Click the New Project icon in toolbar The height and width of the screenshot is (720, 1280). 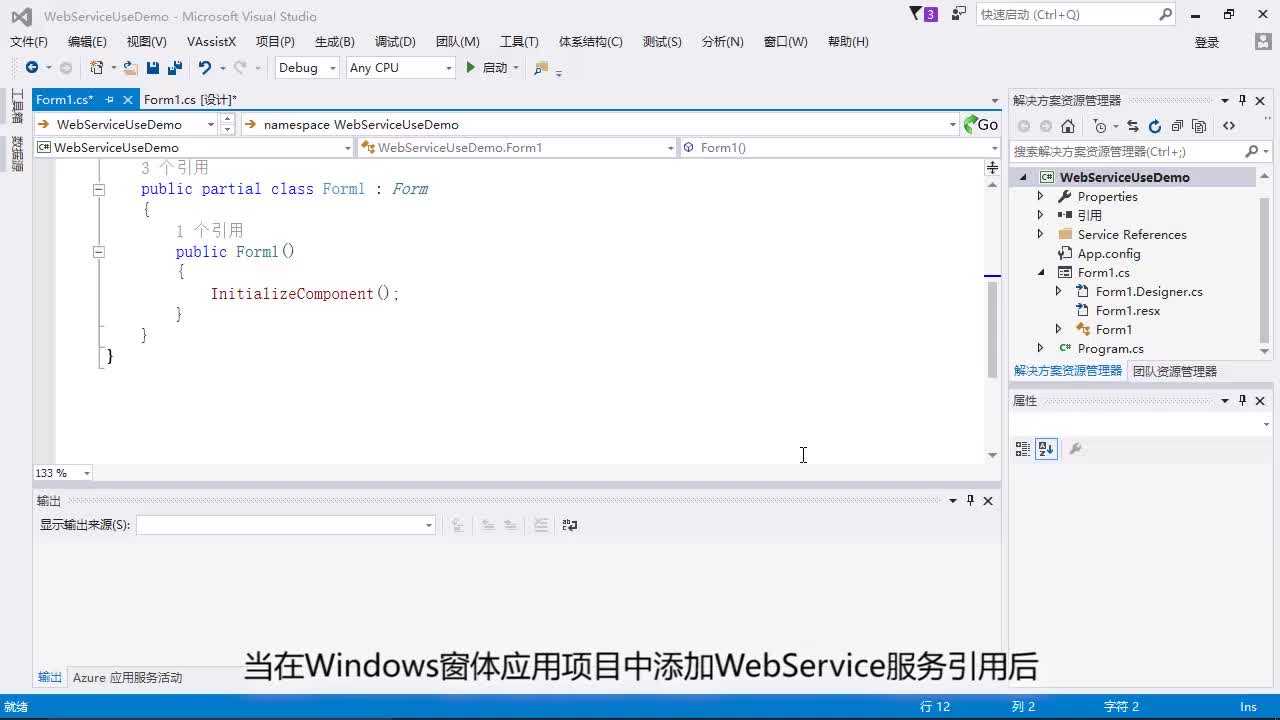click(97, 67)
